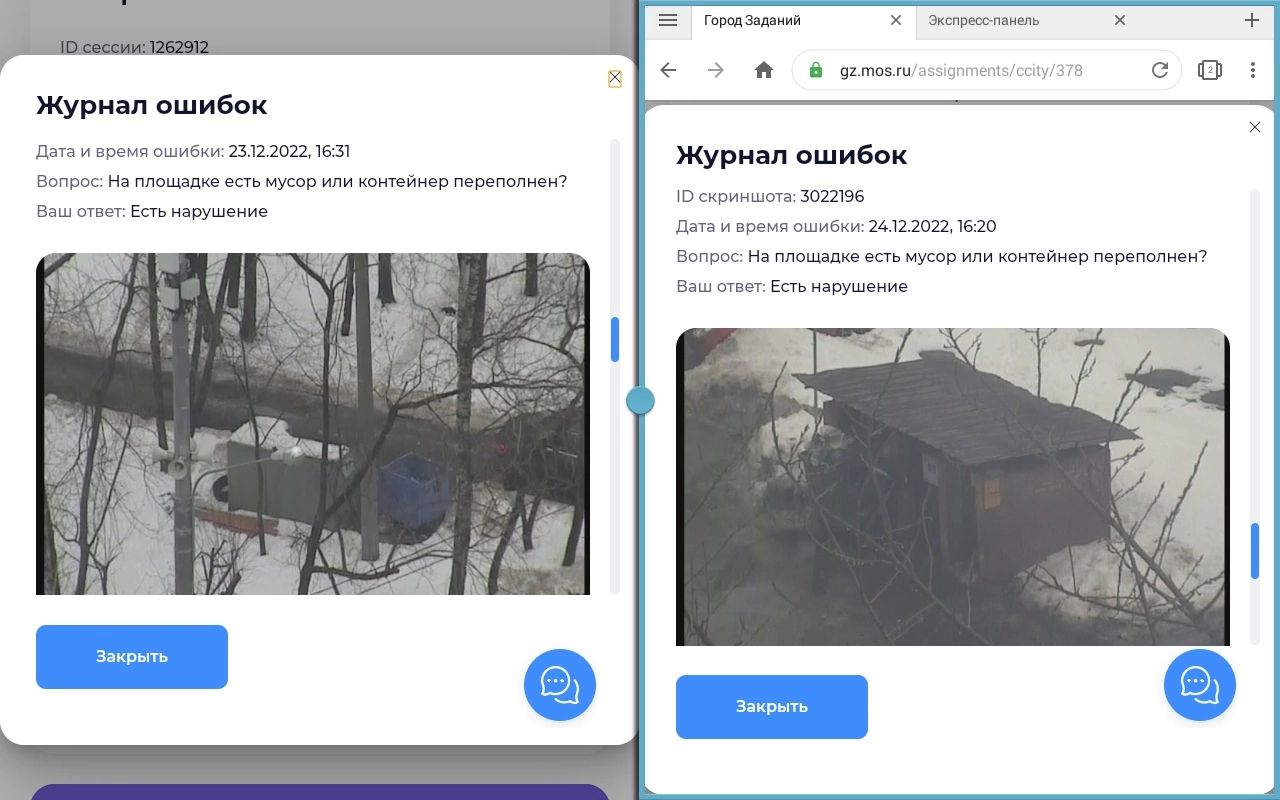Open the browser three-dot options menu
The width and height of the screenshot is (1280, 800).
point(1253,70)
